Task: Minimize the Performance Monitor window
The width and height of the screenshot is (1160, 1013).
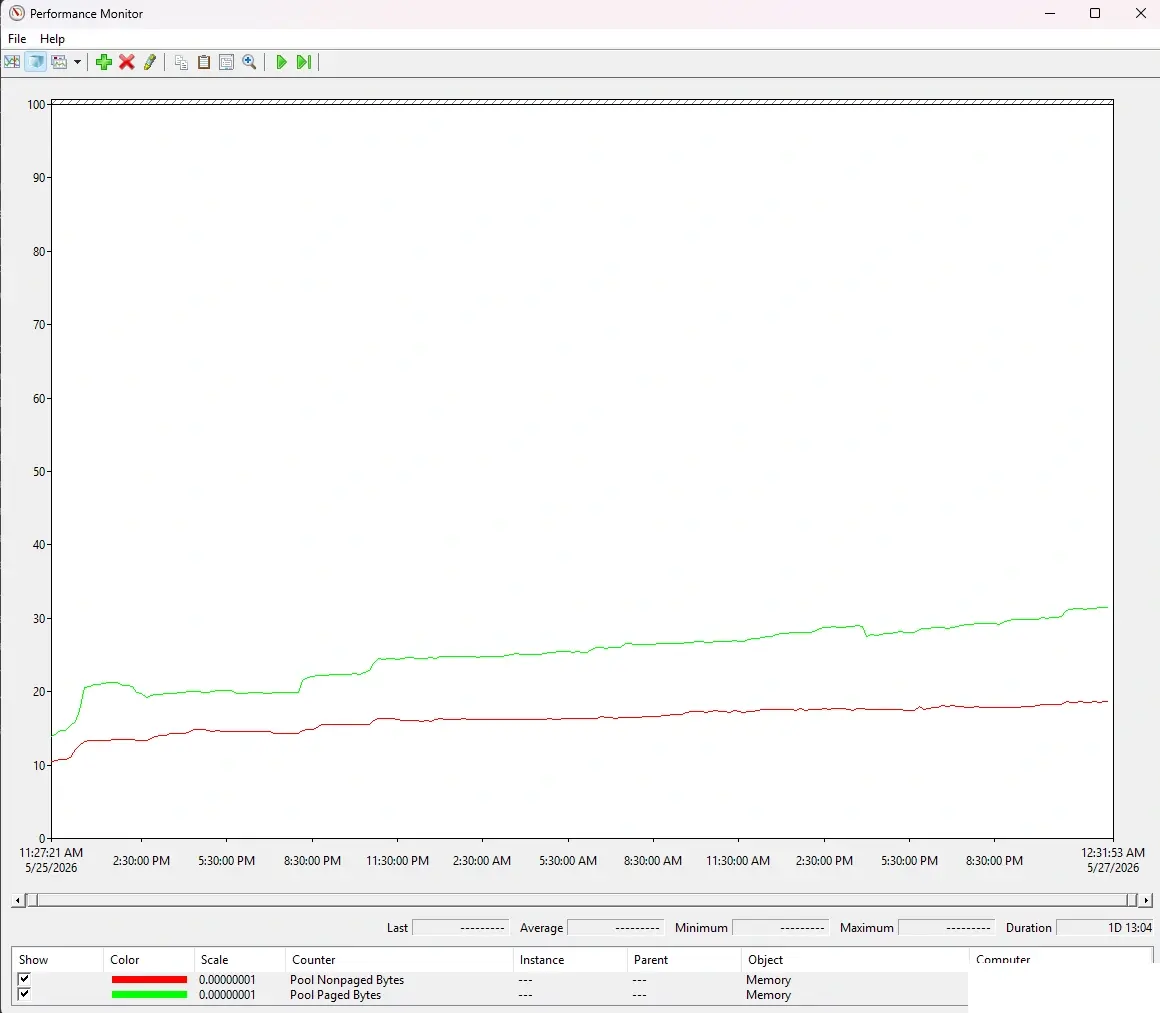Action: (x=1050, y=13)
